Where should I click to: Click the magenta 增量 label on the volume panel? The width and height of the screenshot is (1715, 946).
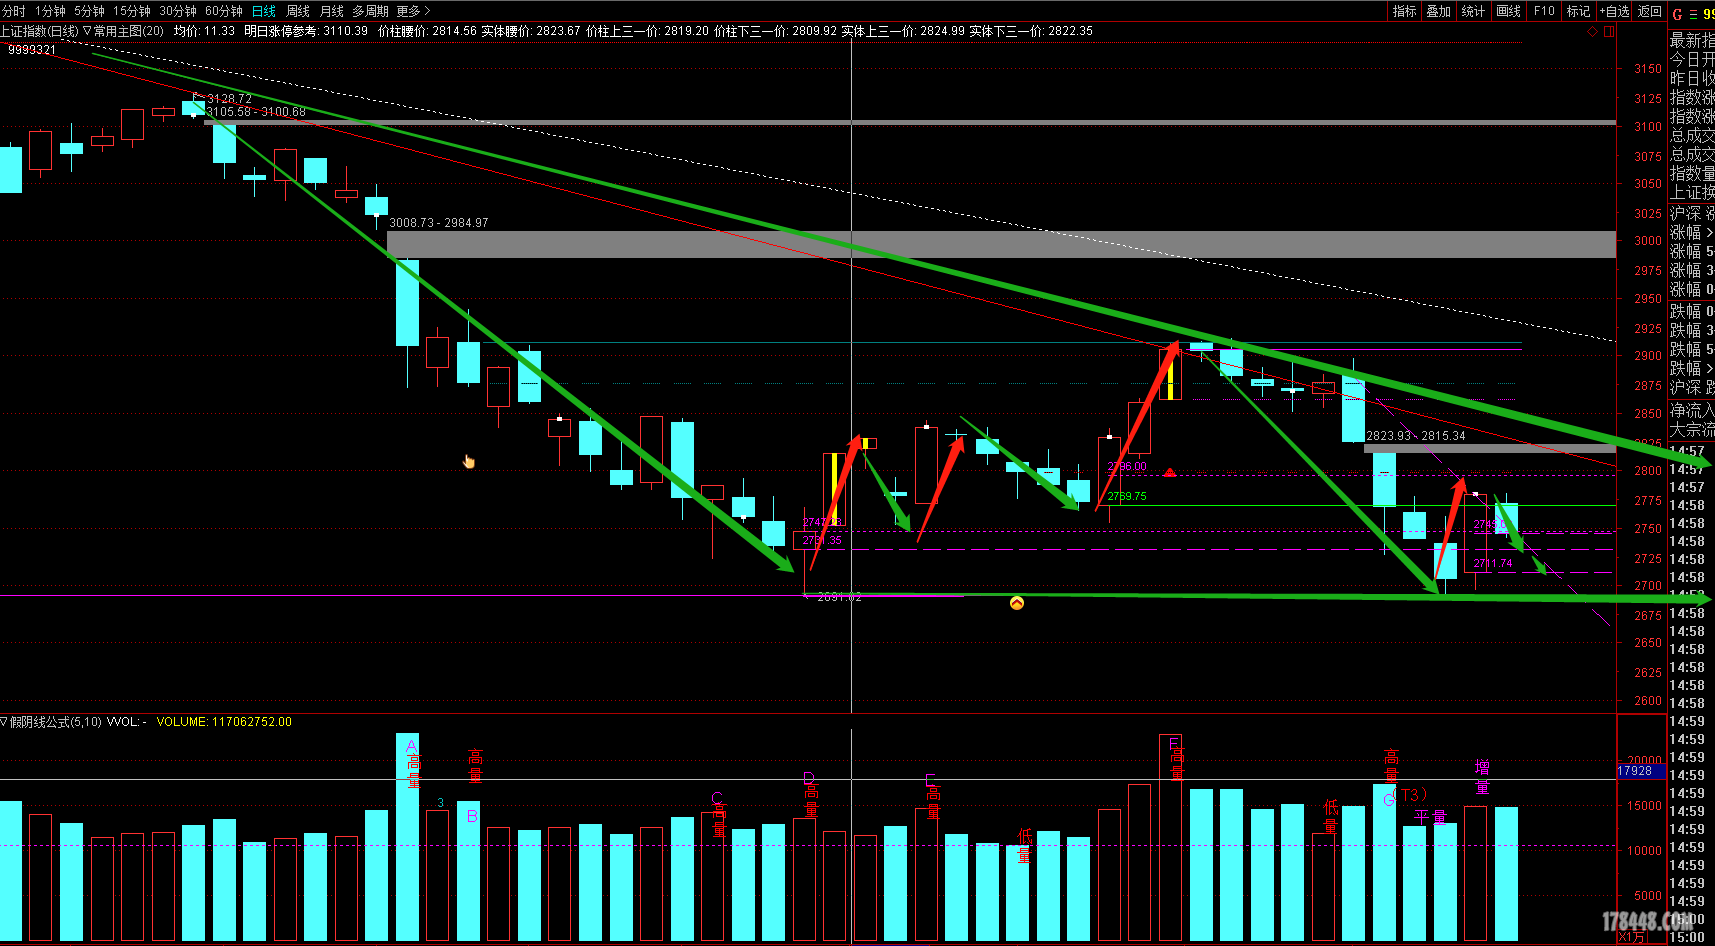click(1482, 776)
